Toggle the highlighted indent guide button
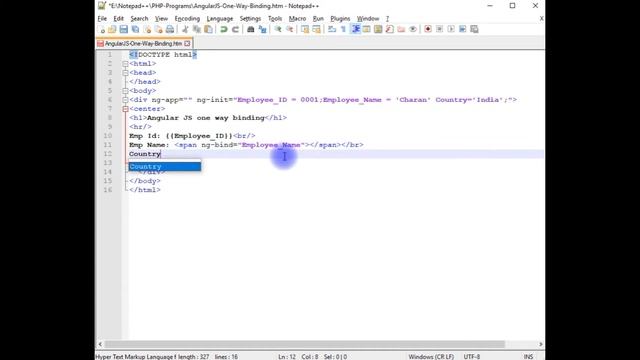The image size is (640, 360). [x=356, y=29]
